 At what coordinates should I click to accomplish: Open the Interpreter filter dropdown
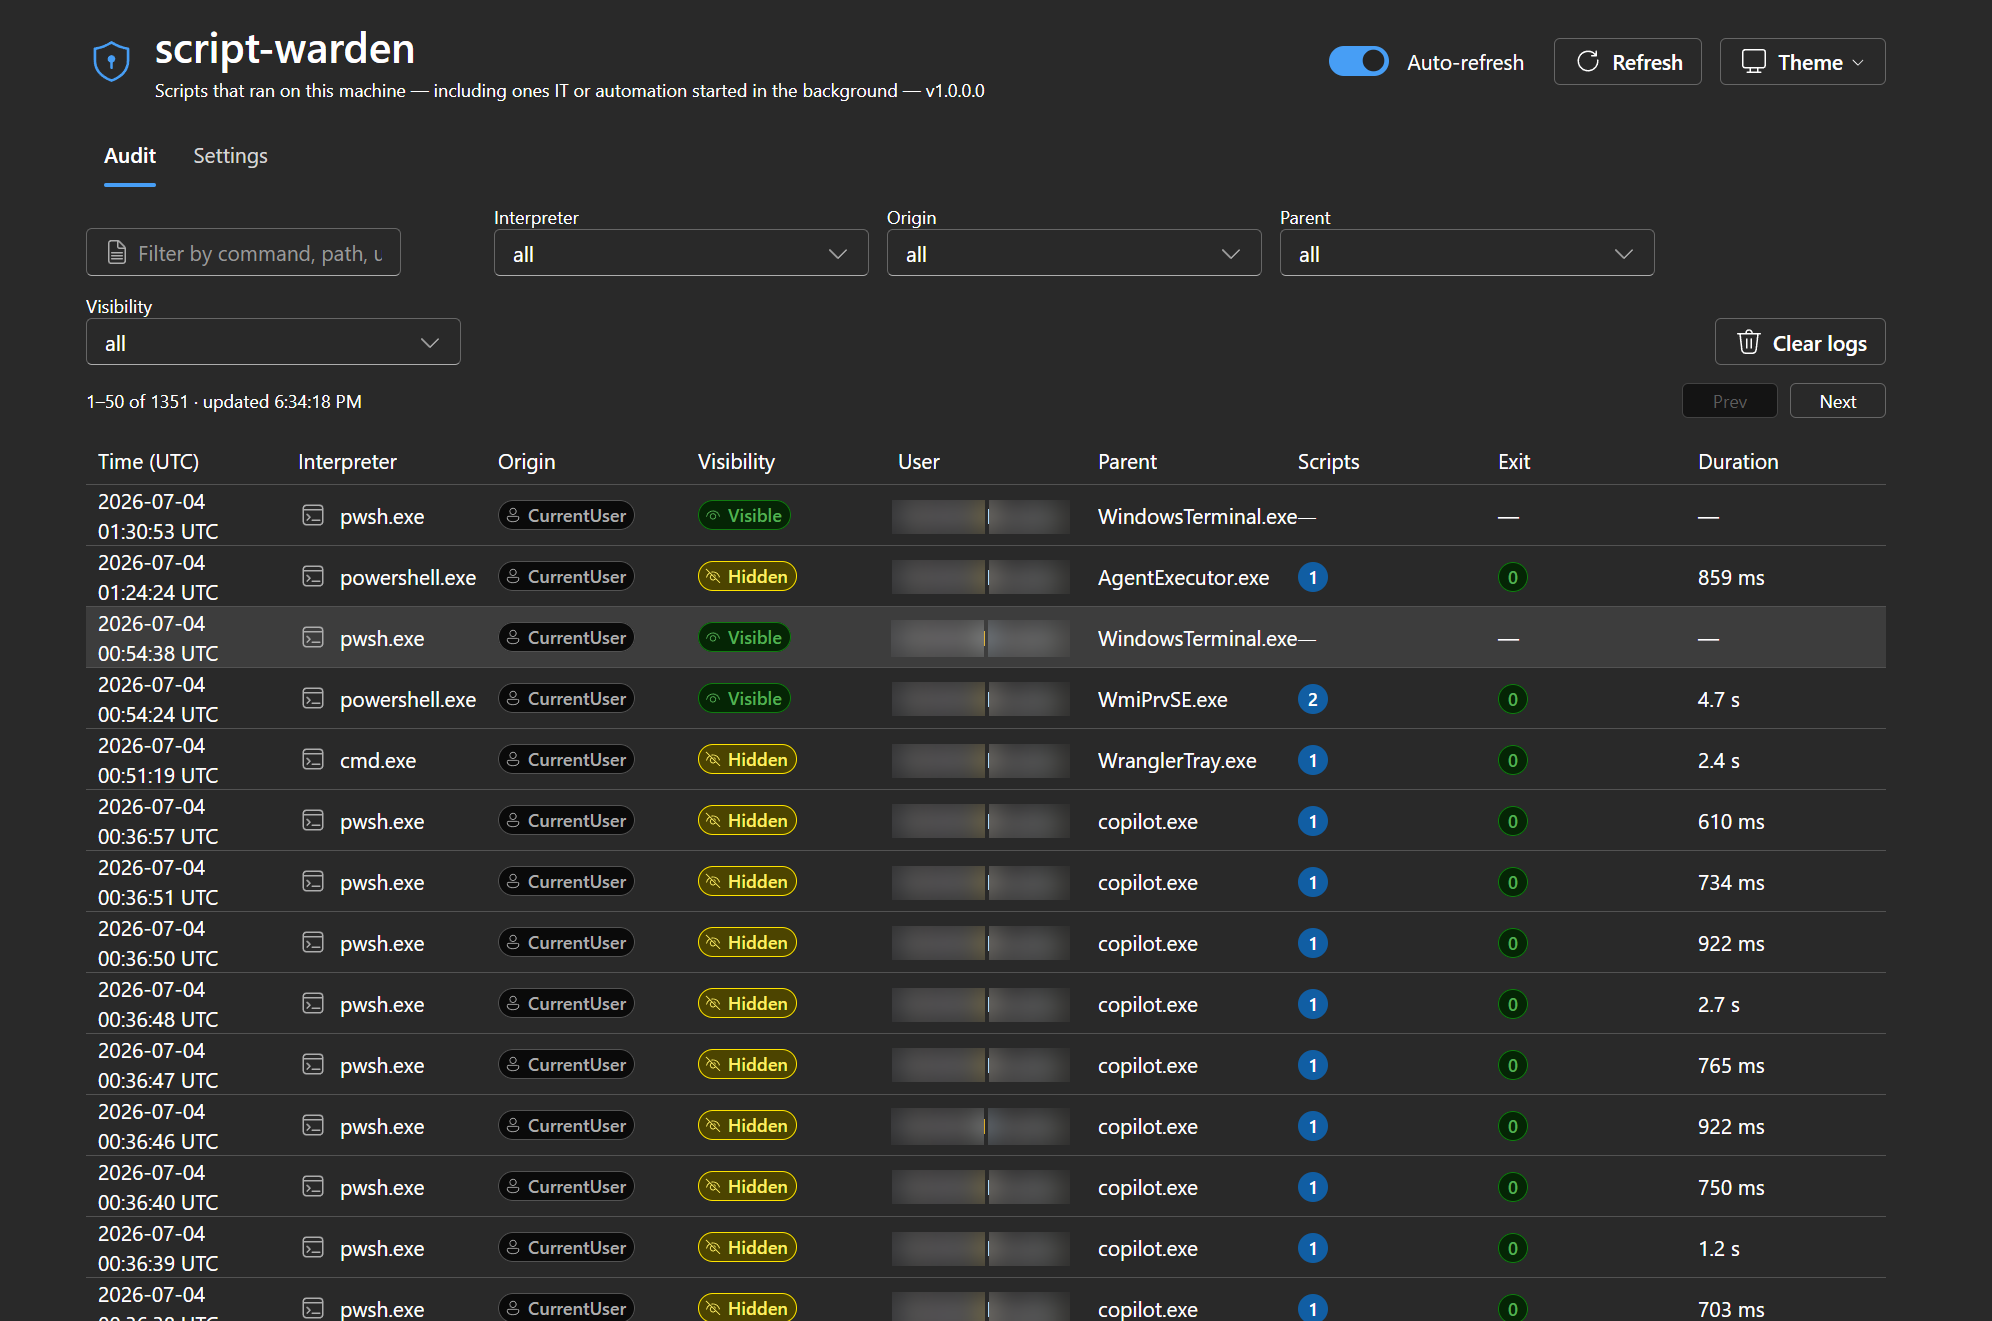coord(681,254)
